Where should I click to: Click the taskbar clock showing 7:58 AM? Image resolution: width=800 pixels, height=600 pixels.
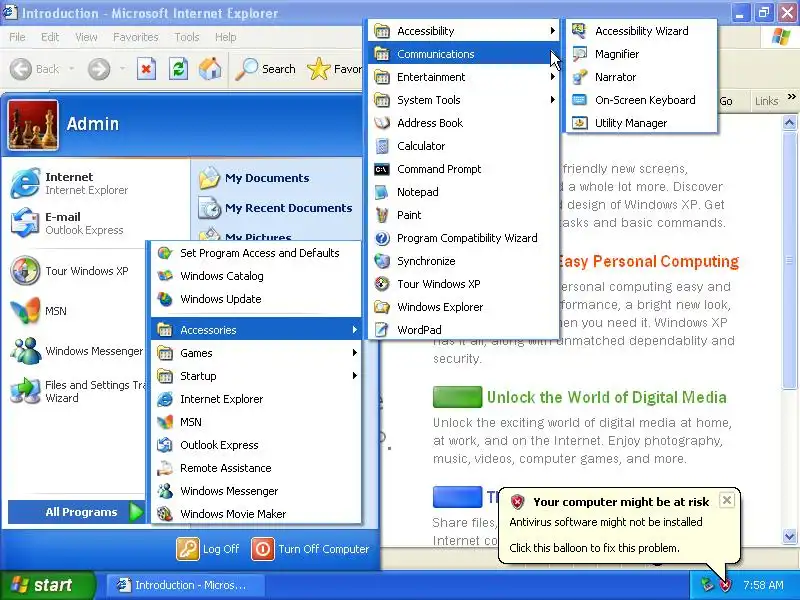(x=763, y=585)
